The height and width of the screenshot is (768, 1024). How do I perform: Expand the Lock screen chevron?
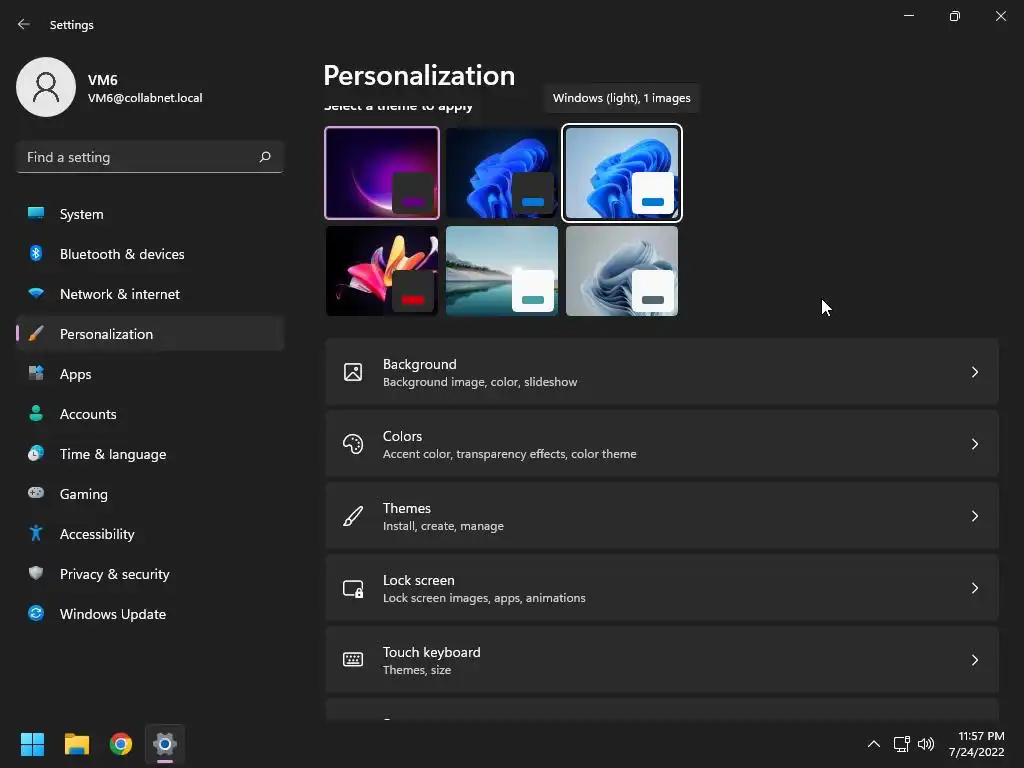[974, 588]
